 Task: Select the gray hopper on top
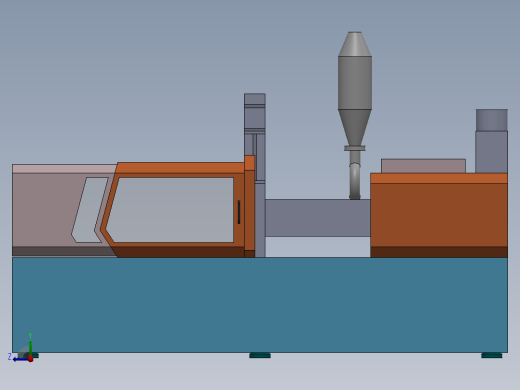tap(355, 88)
